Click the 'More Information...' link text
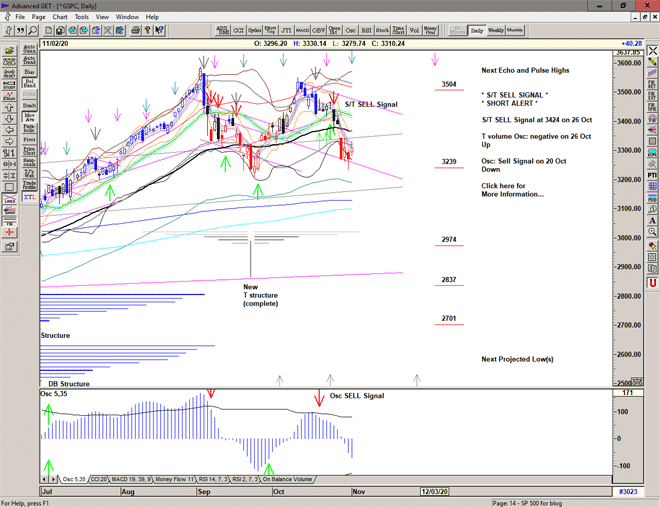The image size is (660, 507). [512, 194]
